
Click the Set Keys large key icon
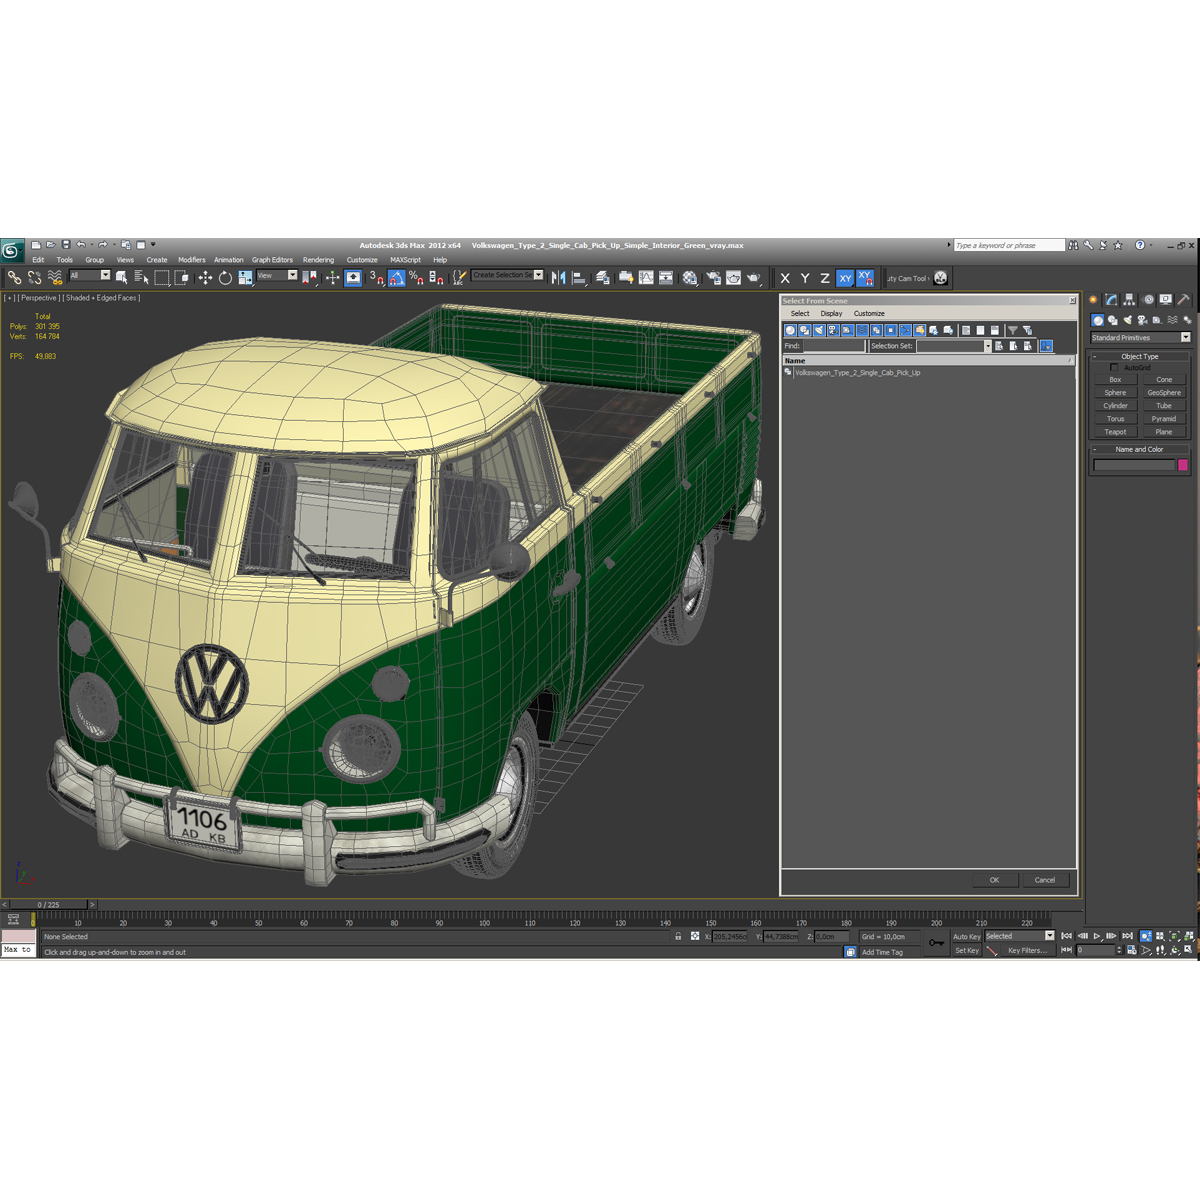pos(937,943)
